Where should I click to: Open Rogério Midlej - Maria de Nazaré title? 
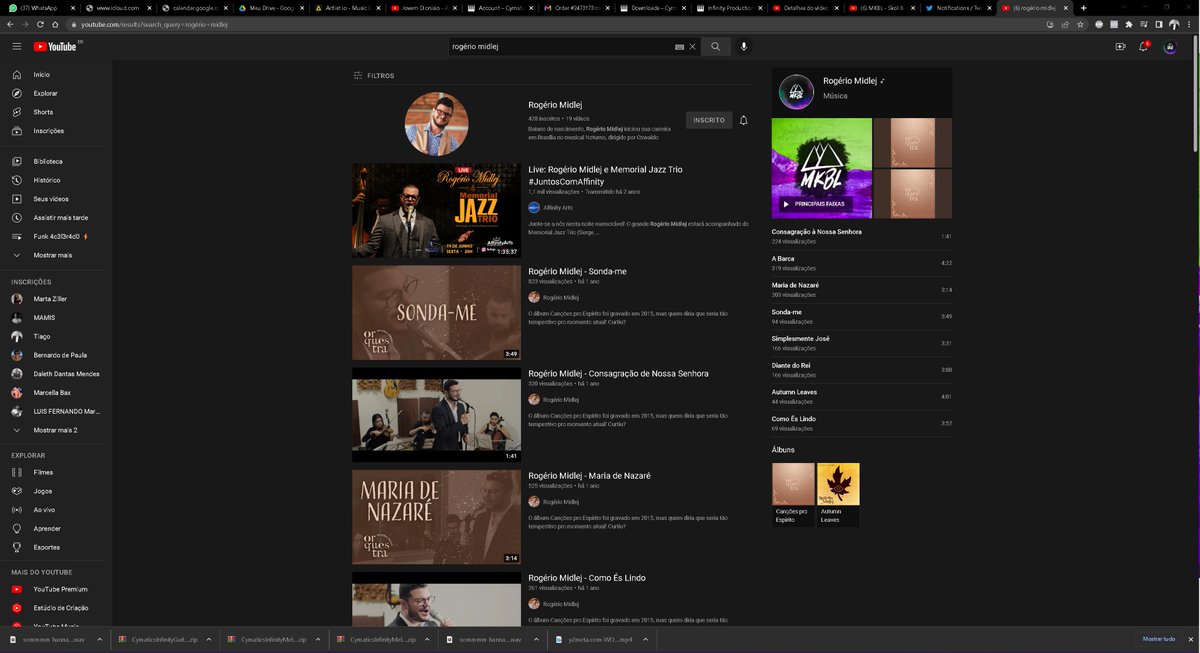589,476
